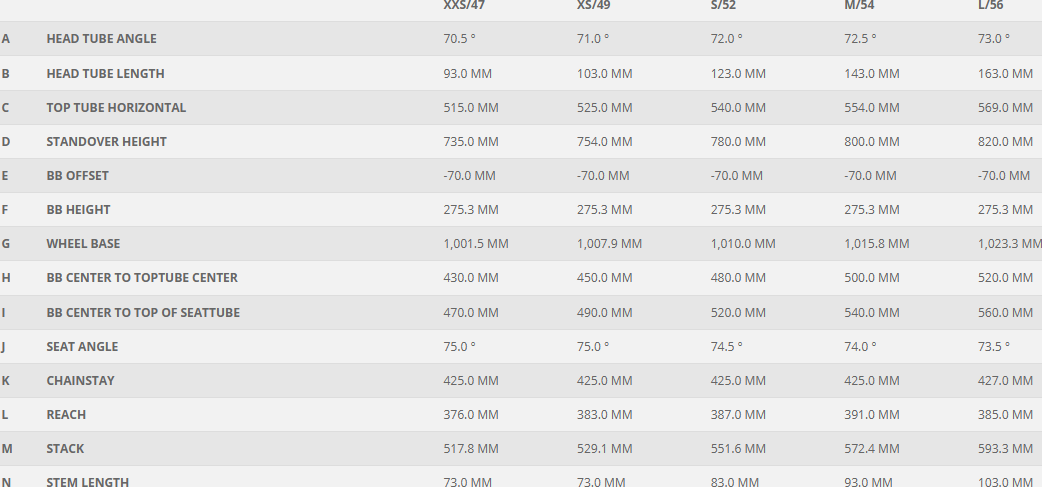This screenshot has height=487, width=1042.
Task: Click BB CENTER TO TOP OF SEATTUBE label
Action: point(143,313)
